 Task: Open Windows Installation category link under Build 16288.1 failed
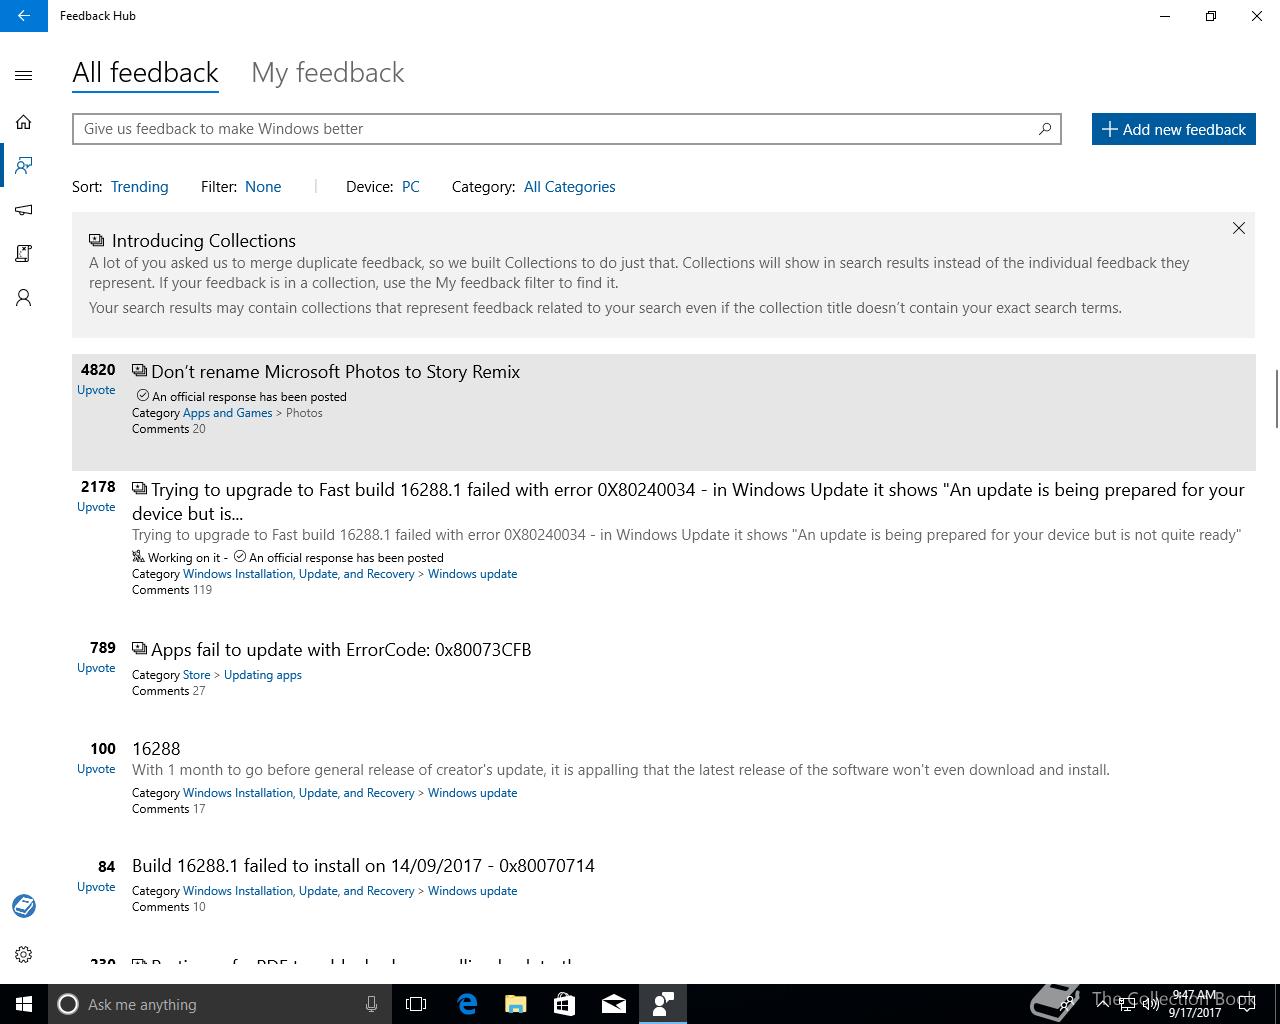pyautogui.click(x=298, y=891)
